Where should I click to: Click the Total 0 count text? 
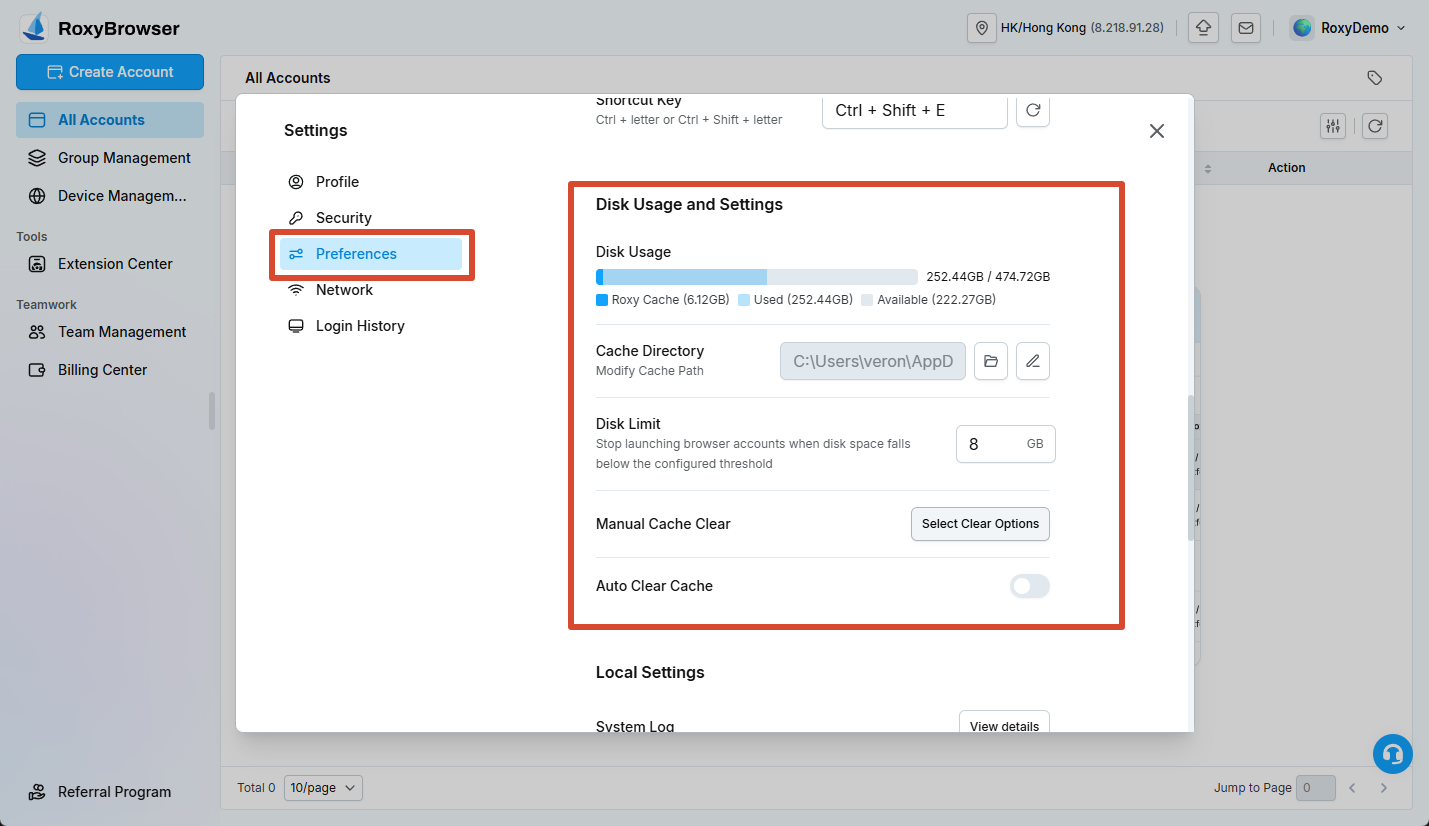pyautogui.click(x=257, y=788)
